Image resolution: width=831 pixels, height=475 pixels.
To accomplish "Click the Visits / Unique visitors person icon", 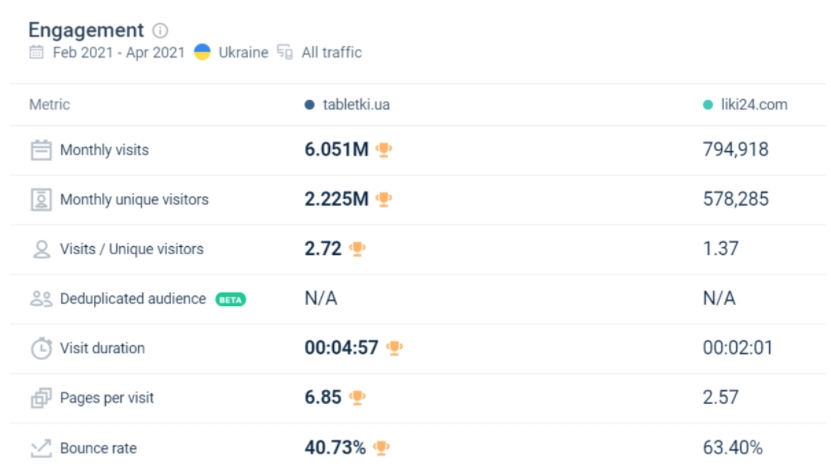I will pyautogui.click(x=41, y=249).
